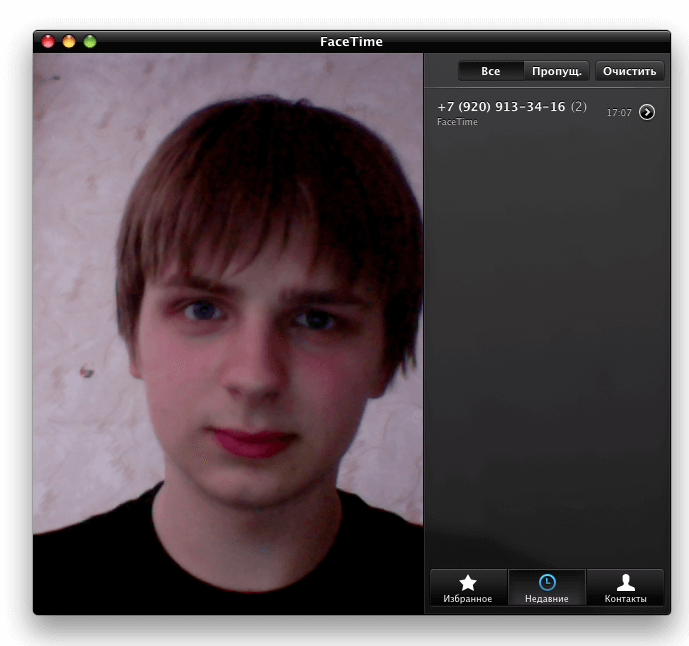Show all calls with the Все filter
The height and width of the screenshot is (646, 689).
click(490, 71)
